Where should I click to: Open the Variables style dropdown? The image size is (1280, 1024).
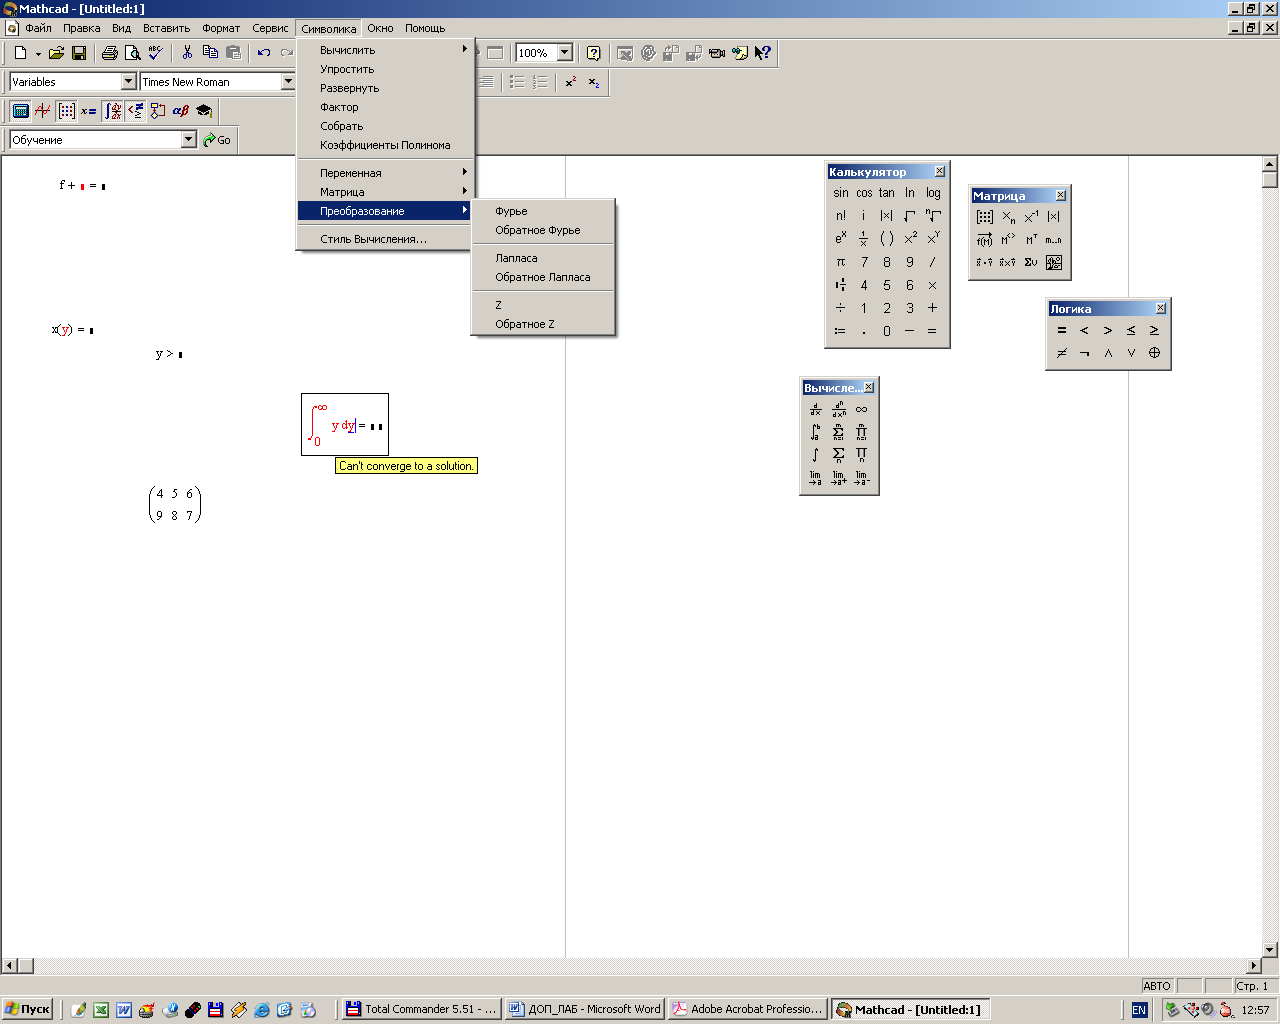pyautogui.click(x=128, y=82)
